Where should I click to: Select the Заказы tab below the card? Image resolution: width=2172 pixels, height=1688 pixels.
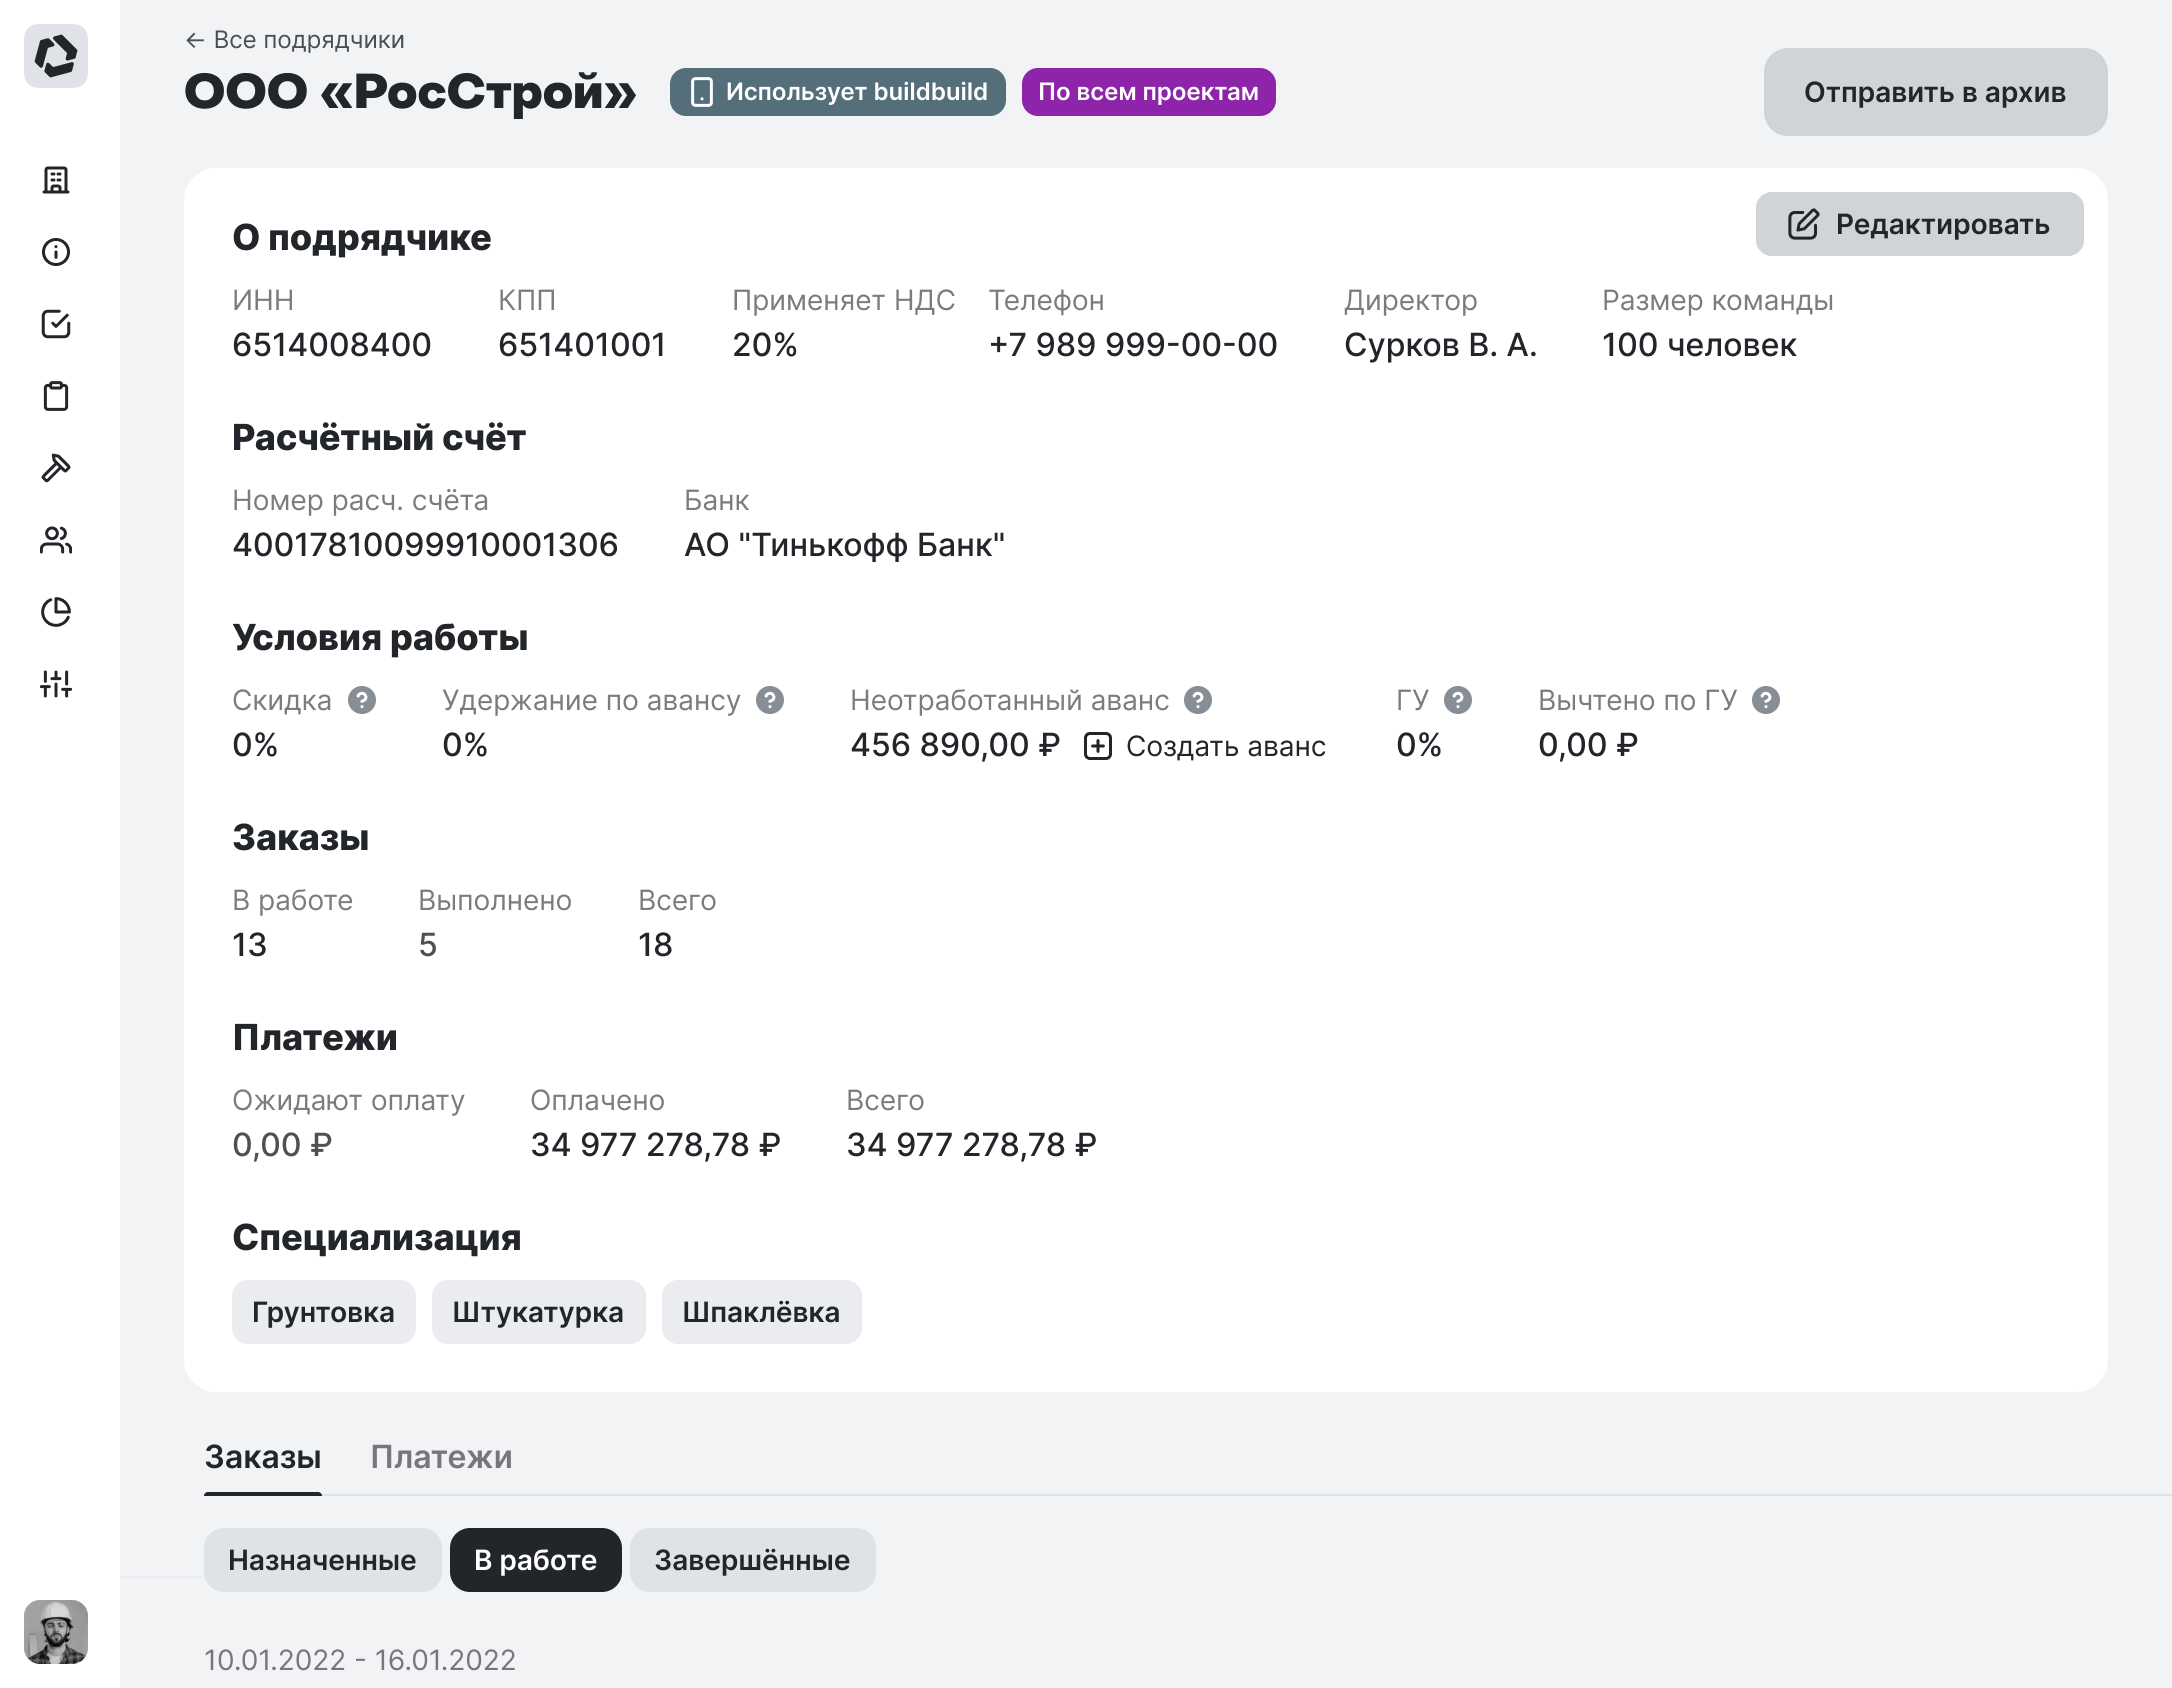click(262, 1458)
